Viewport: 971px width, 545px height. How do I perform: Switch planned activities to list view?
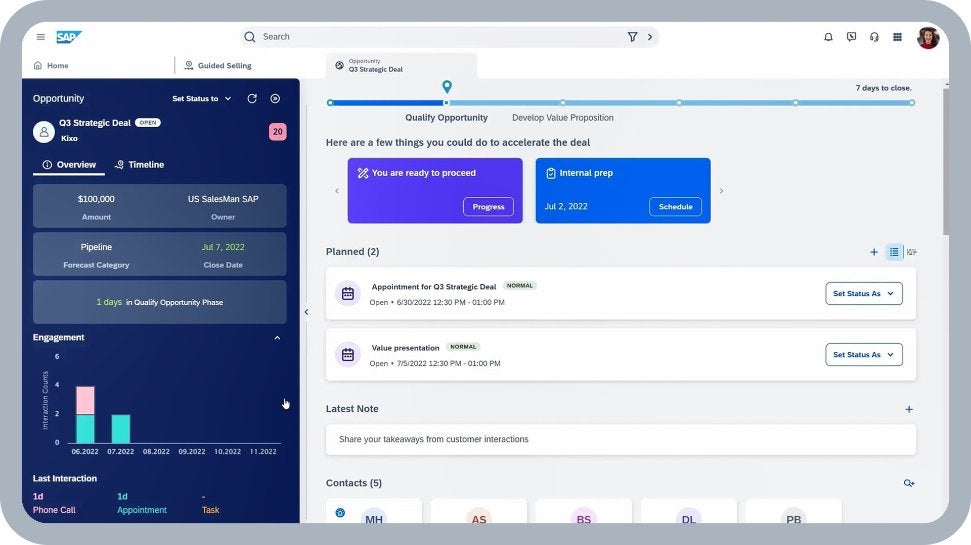click(x=894, y=252)
